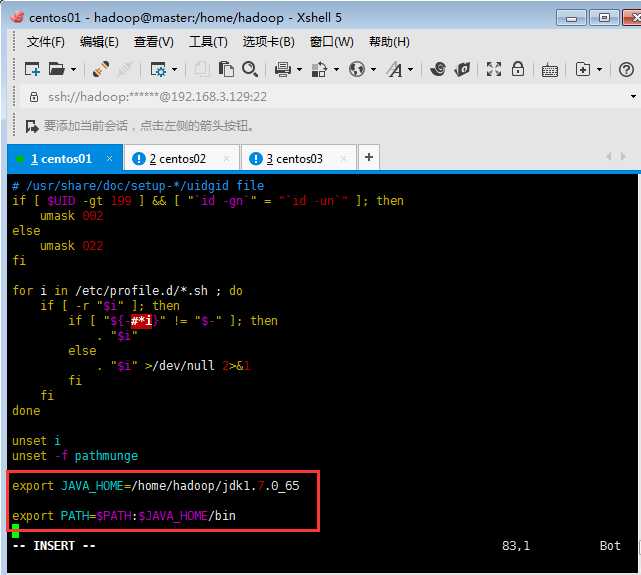Click the export JAVA_HOME line
This screenshot has height=575, width=641.
coord(156,486)
